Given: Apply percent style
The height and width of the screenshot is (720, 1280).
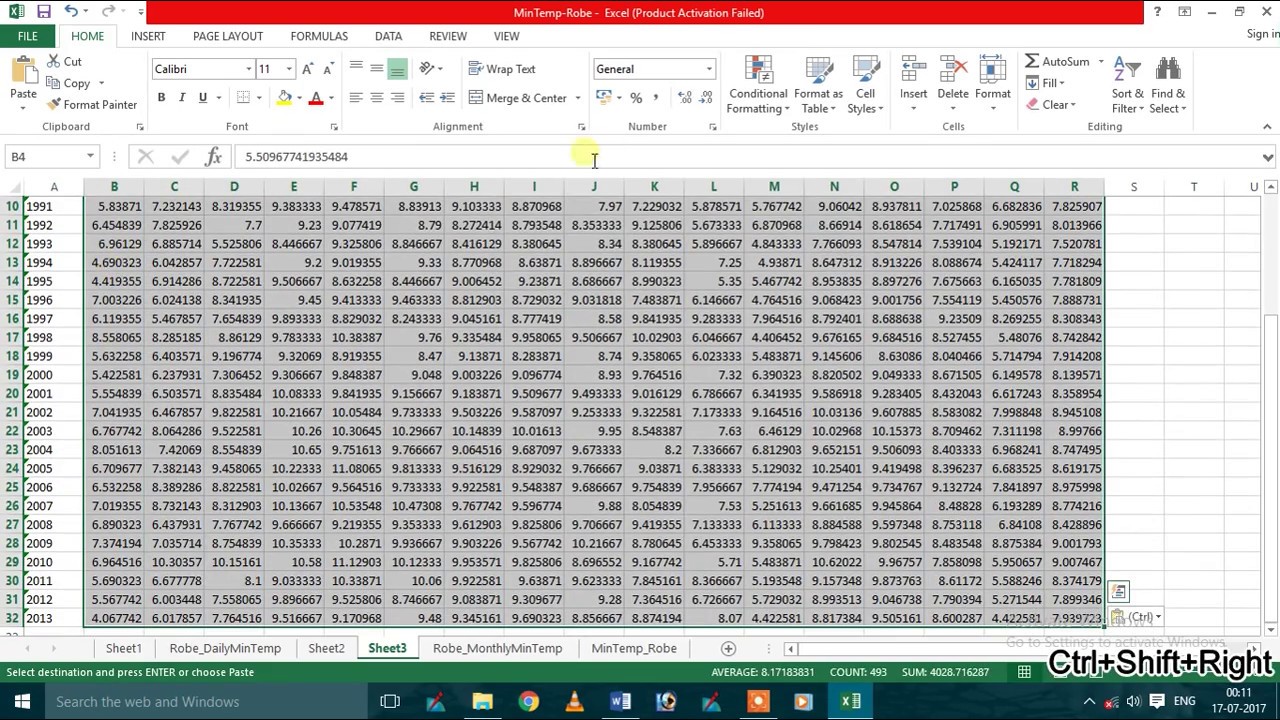Looking at the screenshot, I should point(636,98).
